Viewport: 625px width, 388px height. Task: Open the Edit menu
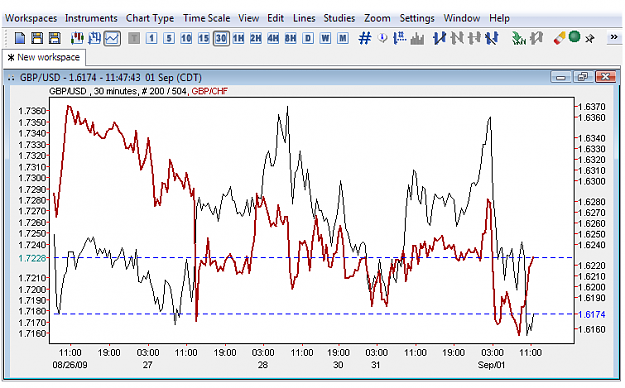coord(275,18)
